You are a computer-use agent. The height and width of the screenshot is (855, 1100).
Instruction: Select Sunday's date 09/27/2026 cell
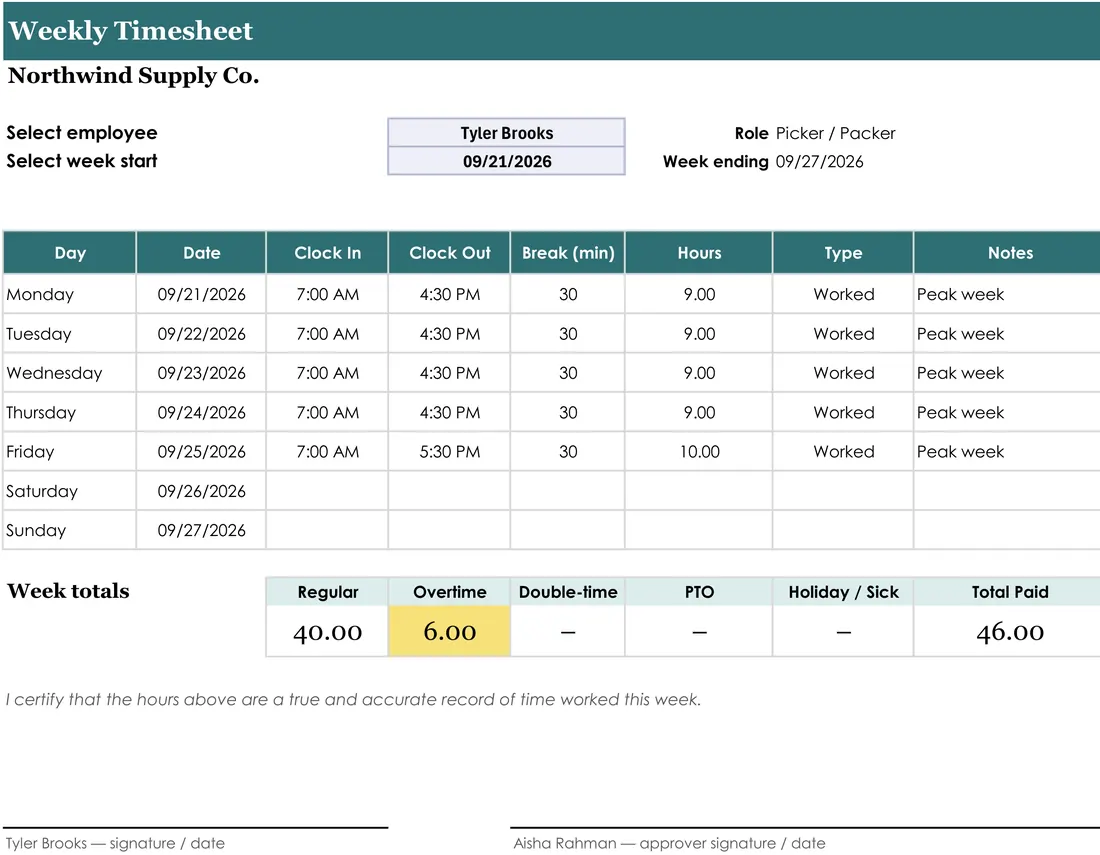click(201, 530)
